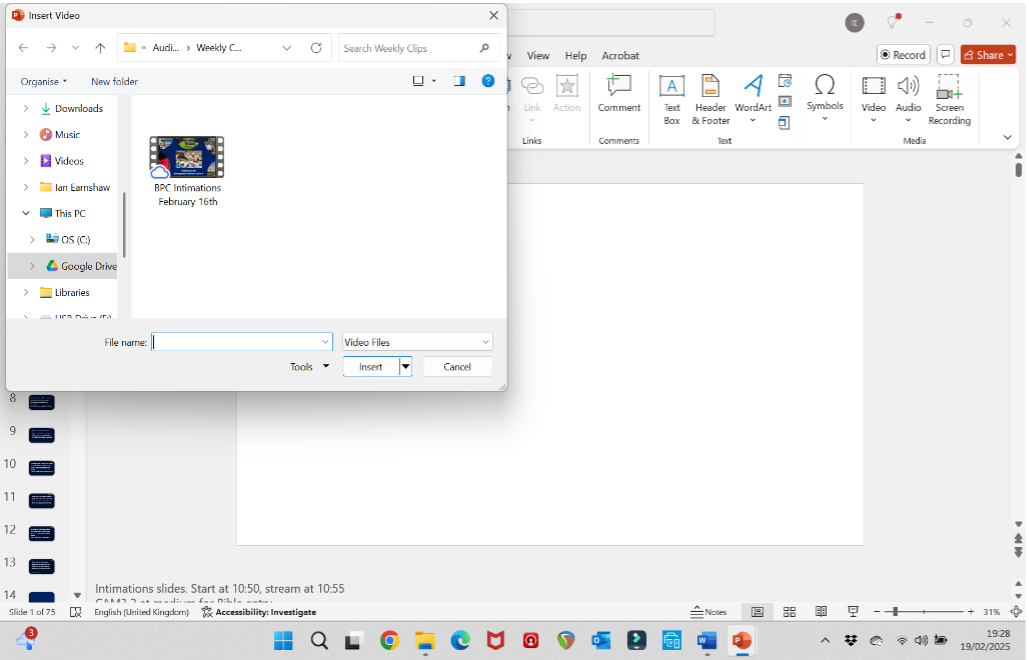Open the Video Files type combo box
Image resolution: width=1029 pixels, height=660 pixels.
417,342
